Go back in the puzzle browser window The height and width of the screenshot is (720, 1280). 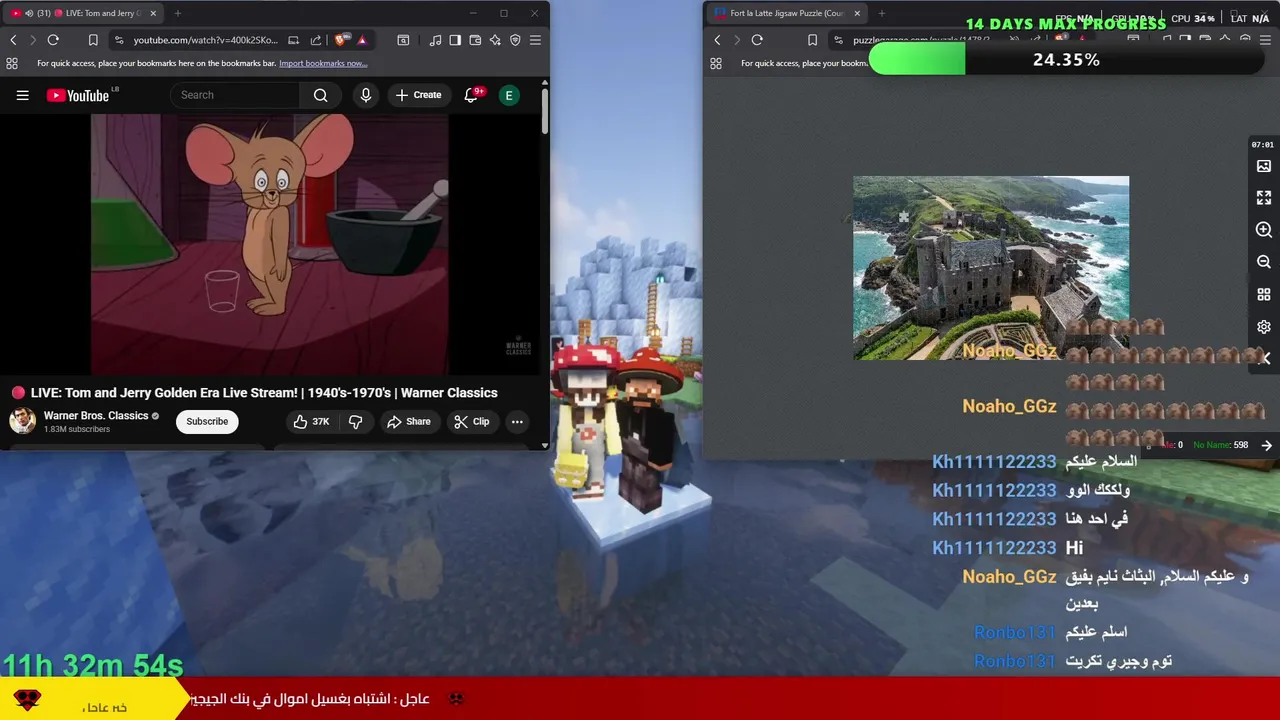pos(717,40)
